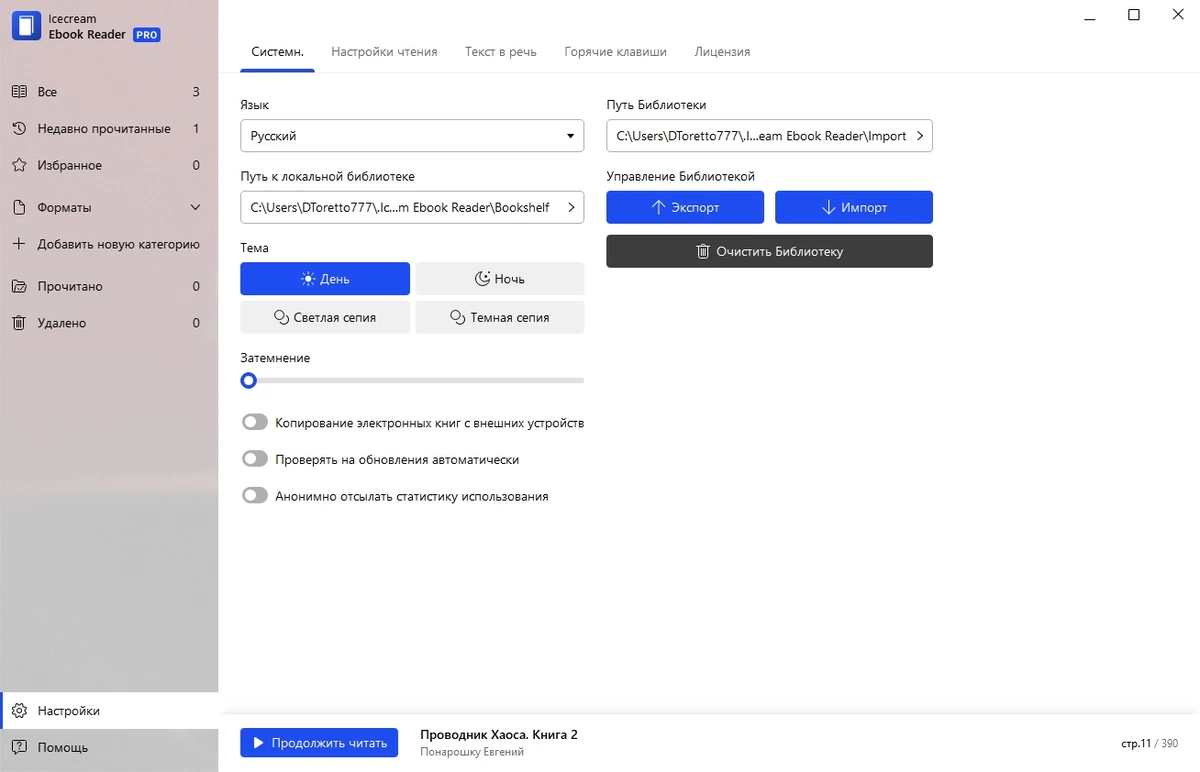
Task: Click the Затемнение slider handle
Action: [x=249, y=380]
